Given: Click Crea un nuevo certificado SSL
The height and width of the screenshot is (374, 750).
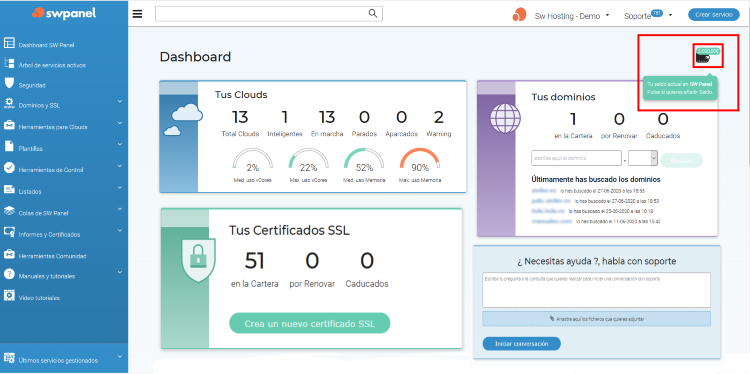Looking at the screenshot, I should point(309,324).
